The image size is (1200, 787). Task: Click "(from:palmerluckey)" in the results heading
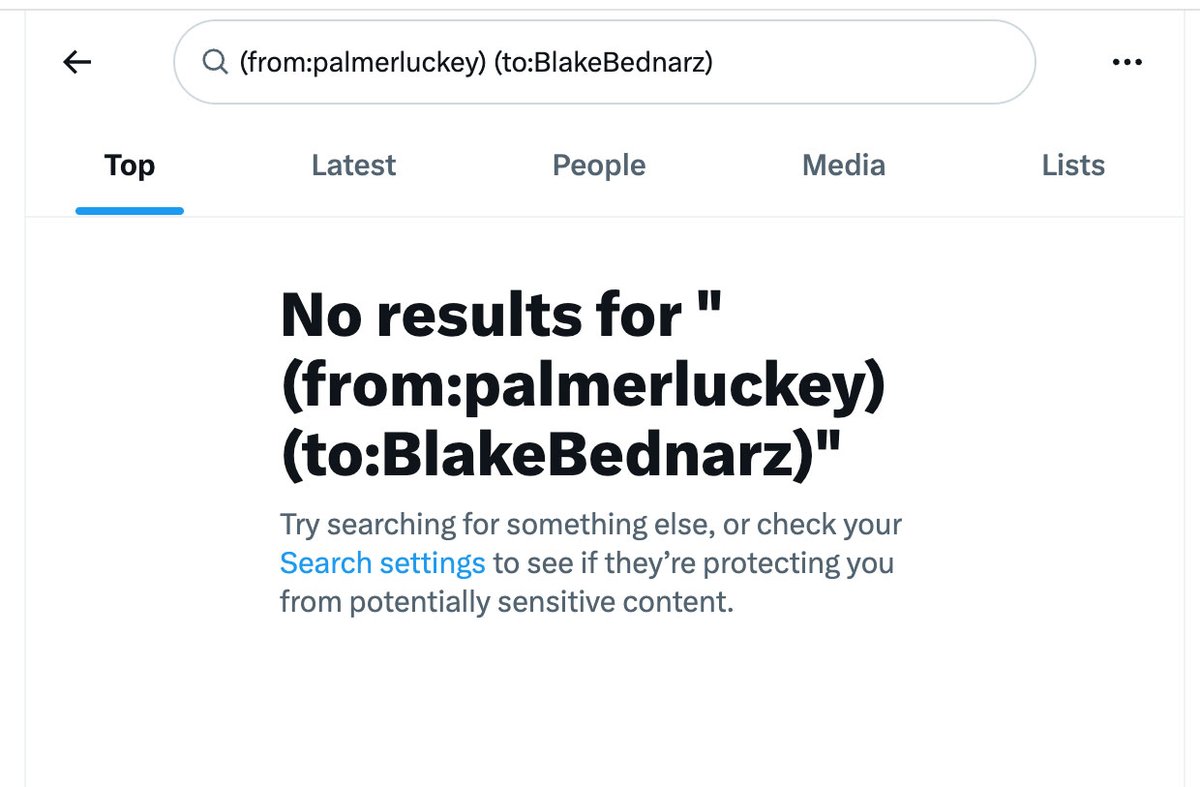coord(583,389)
